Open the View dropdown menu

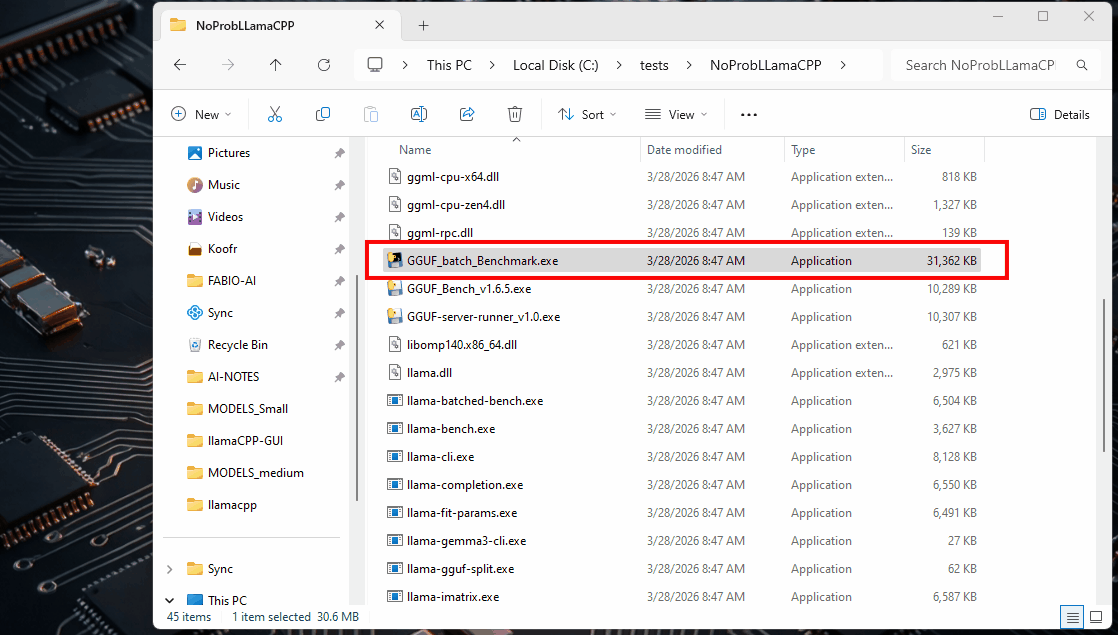pyautogui.click(x=676, y=114)
